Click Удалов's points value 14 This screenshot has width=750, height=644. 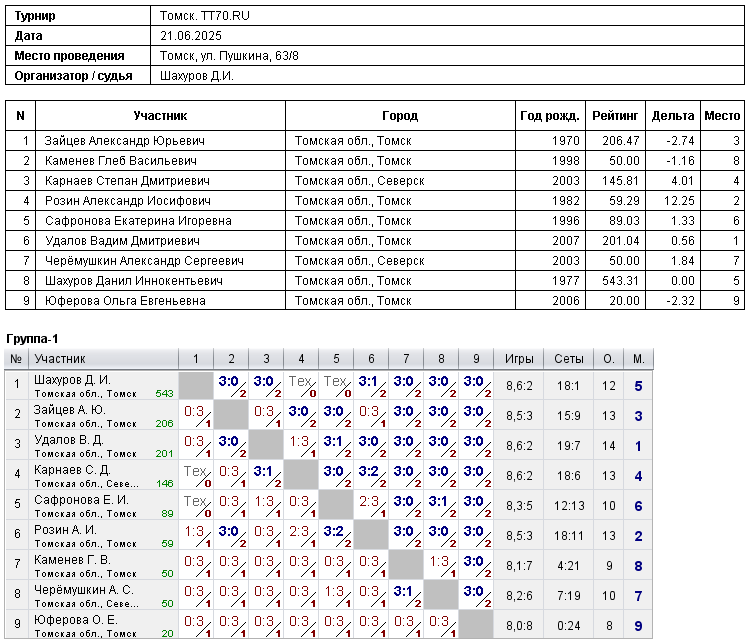[x=608, y=446]
